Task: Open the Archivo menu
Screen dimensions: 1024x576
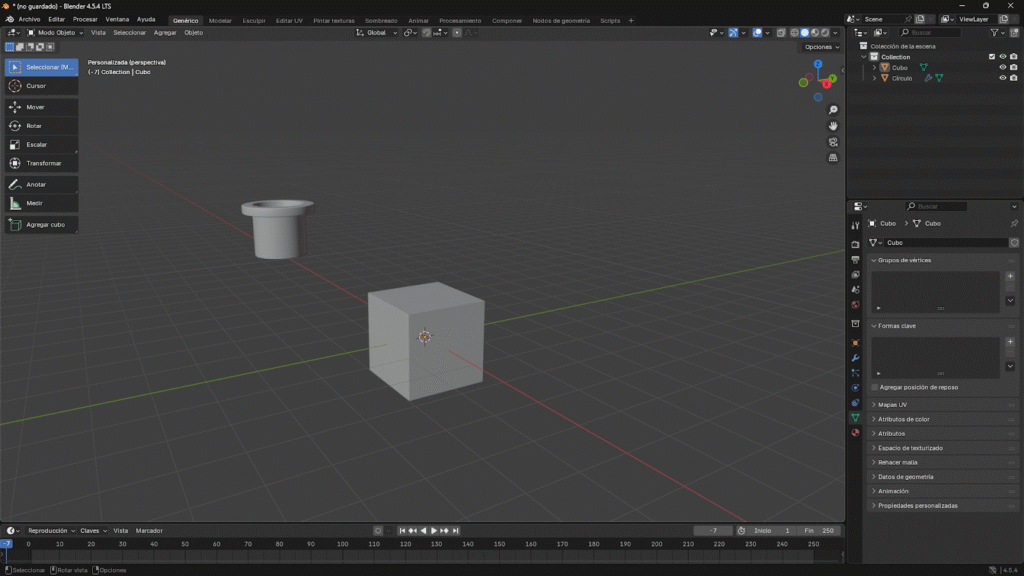Action: tap(29, 20)
